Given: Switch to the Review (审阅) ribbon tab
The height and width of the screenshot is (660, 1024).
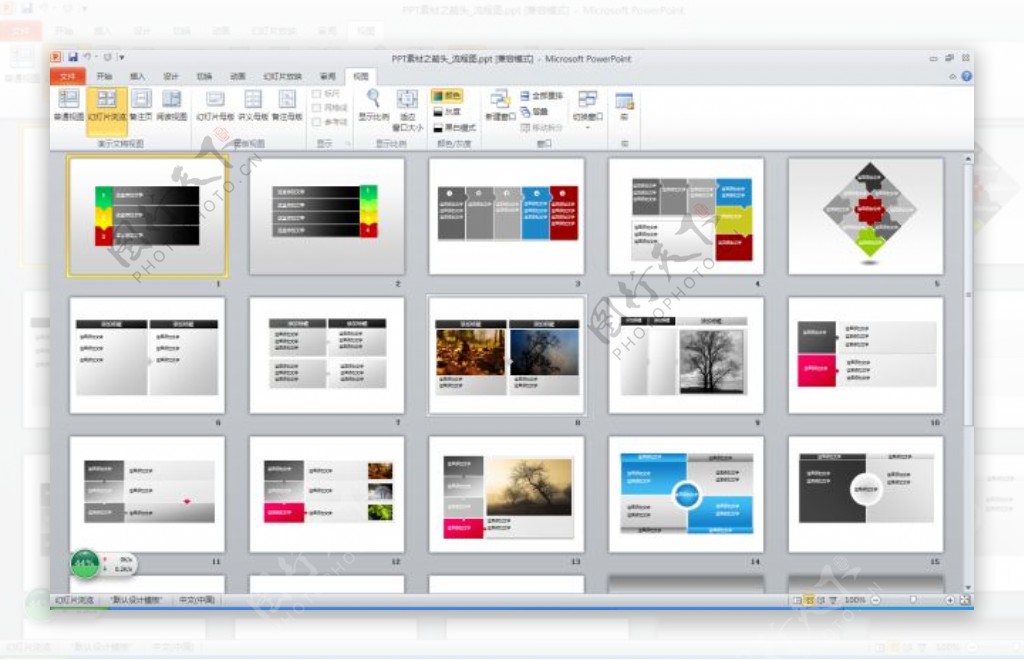Looking at the screenshot, I should pos(328,76).
